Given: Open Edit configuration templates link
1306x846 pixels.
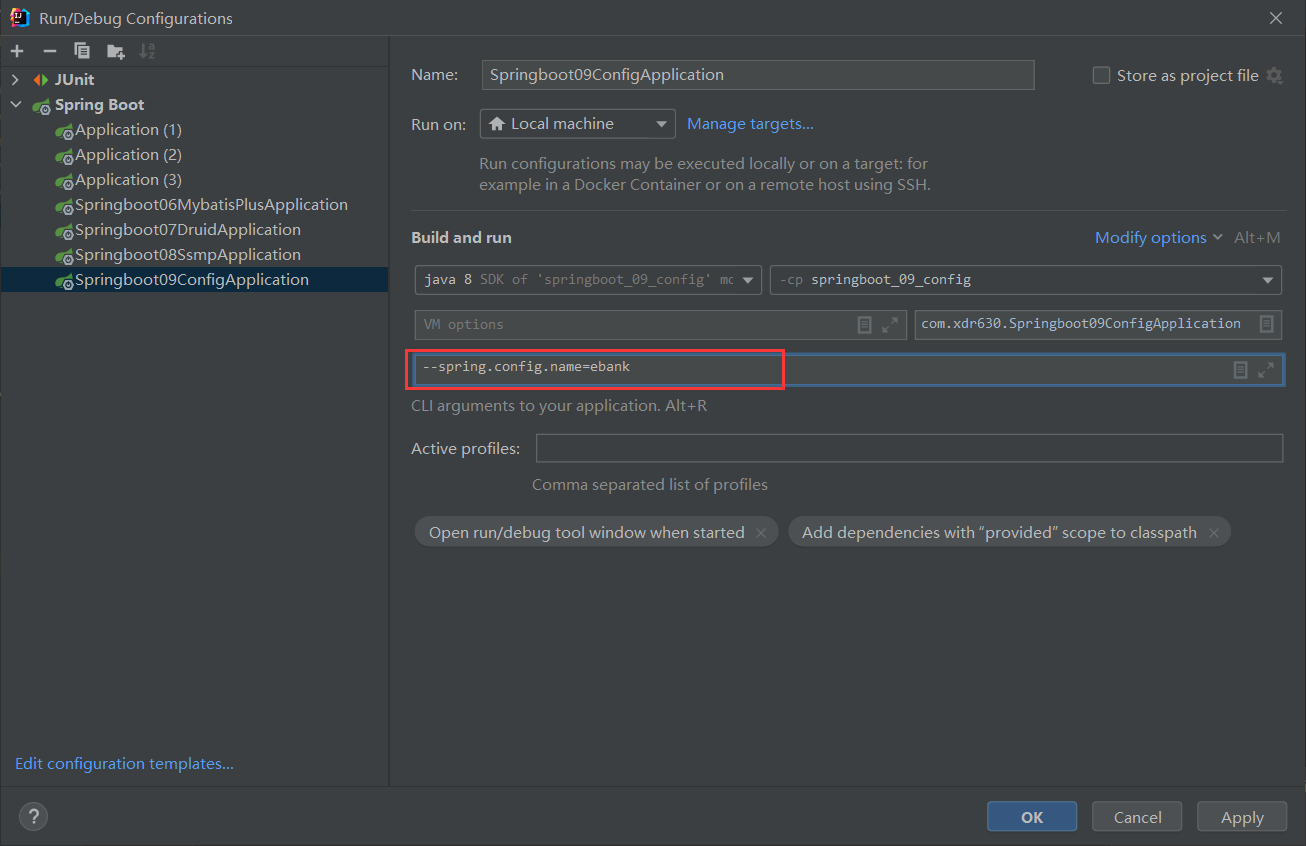Looking at the screenshot, I should pyautogui.click(x=124, y=764).
